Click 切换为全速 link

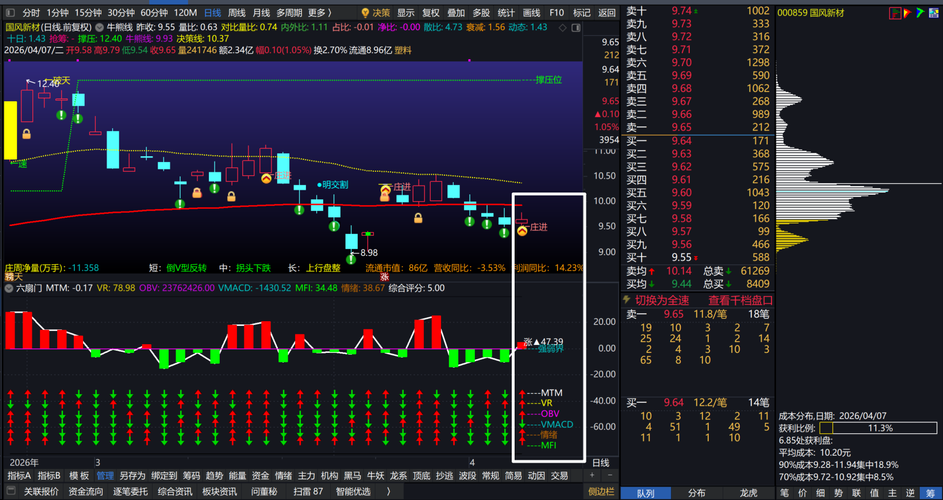(x=662, y=300)
